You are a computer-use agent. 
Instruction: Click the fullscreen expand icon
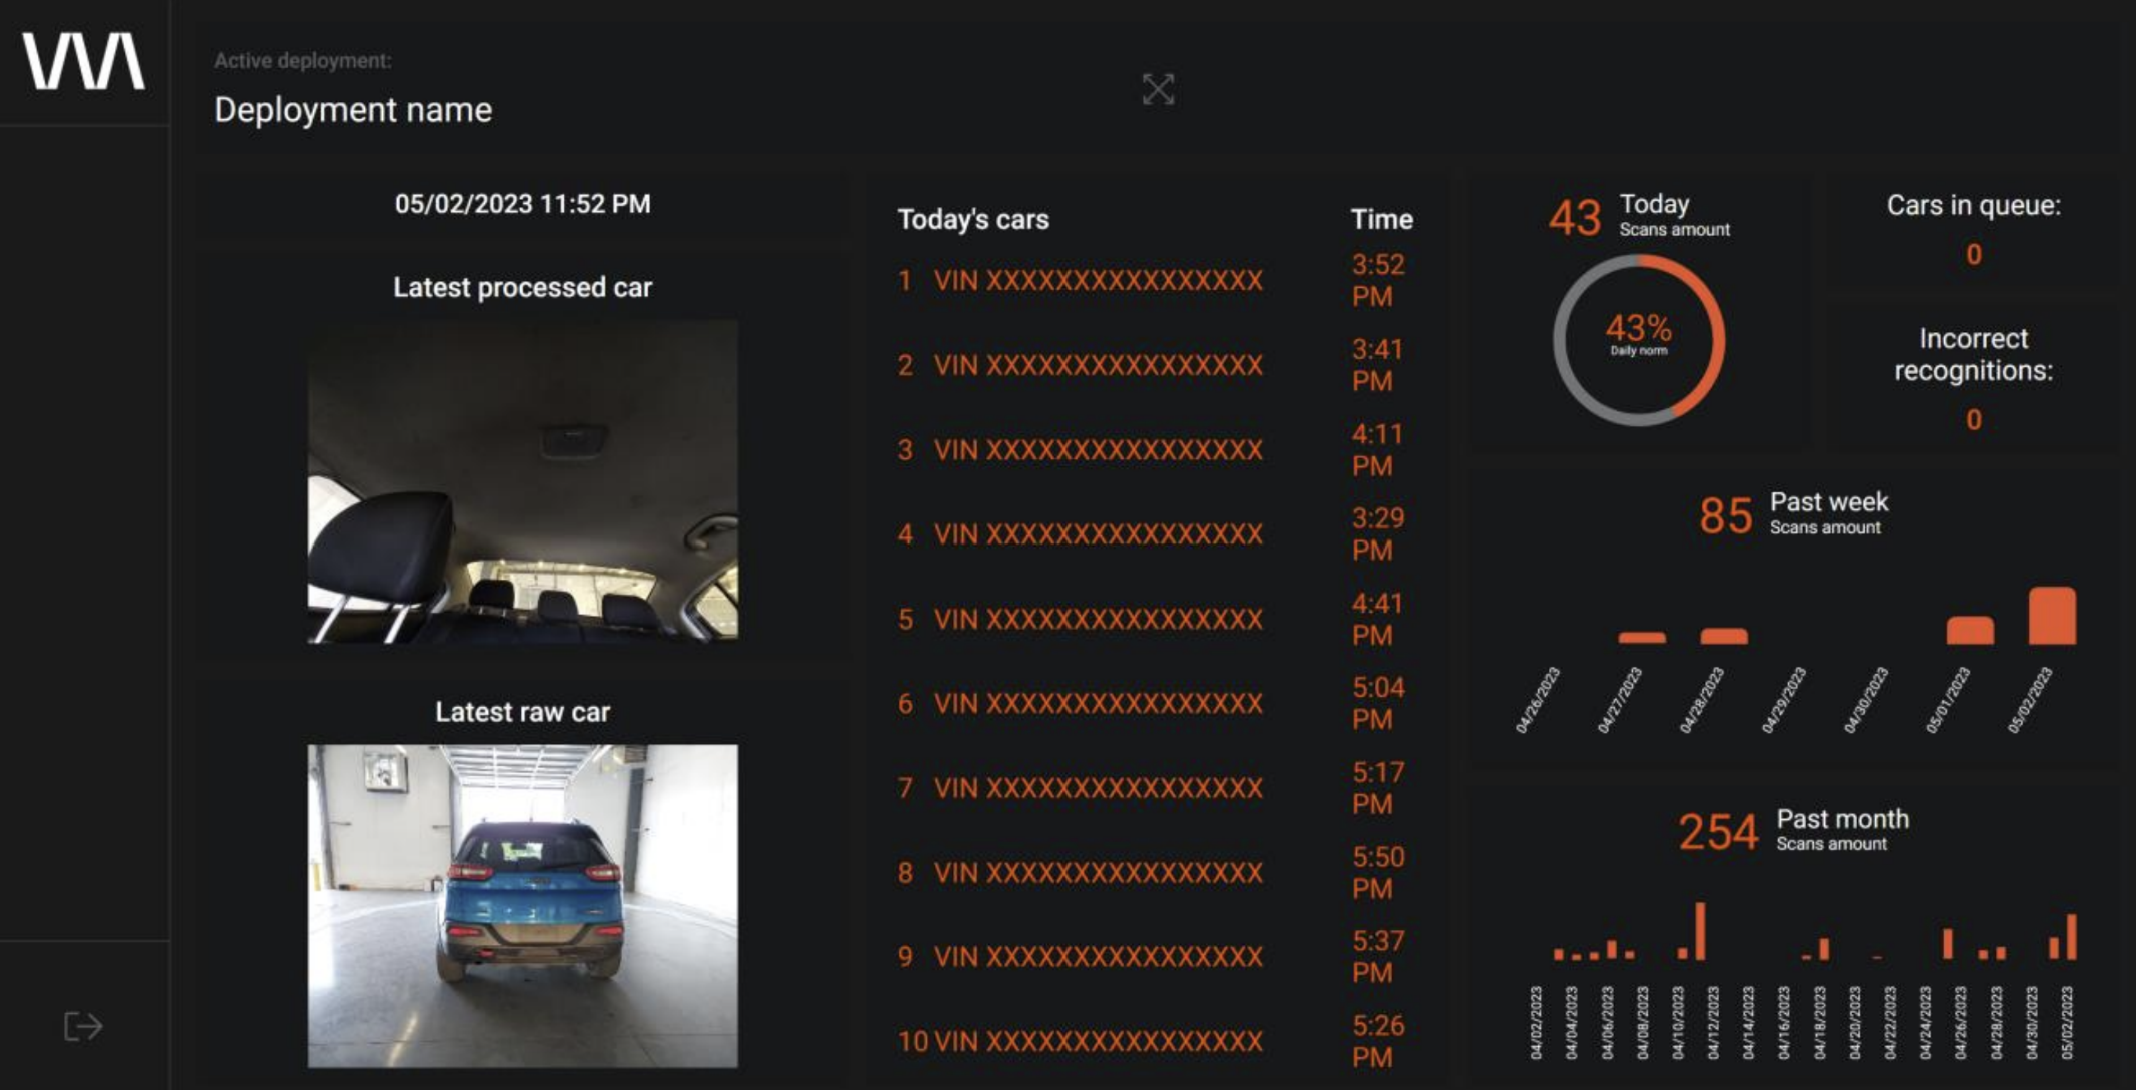1158,90
